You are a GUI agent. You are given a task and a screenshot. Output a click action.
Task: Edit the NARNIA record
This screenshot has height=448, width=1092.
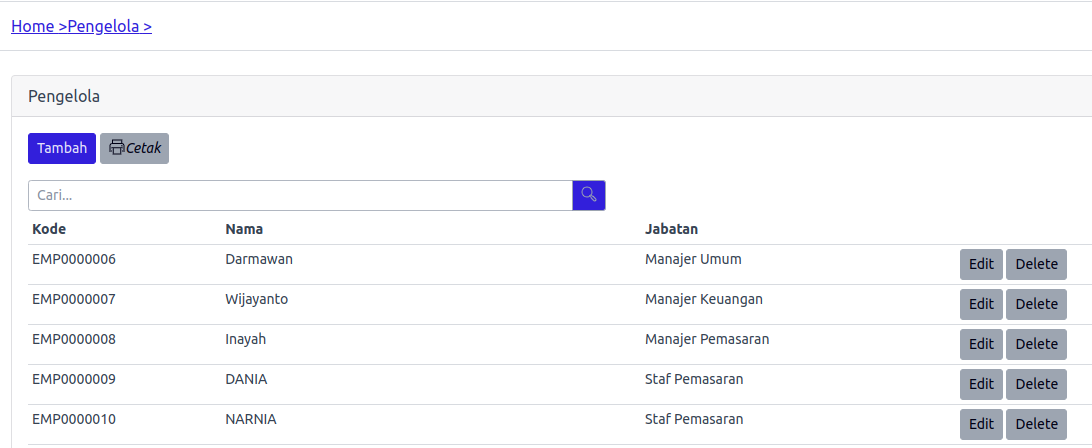point(981,424)
